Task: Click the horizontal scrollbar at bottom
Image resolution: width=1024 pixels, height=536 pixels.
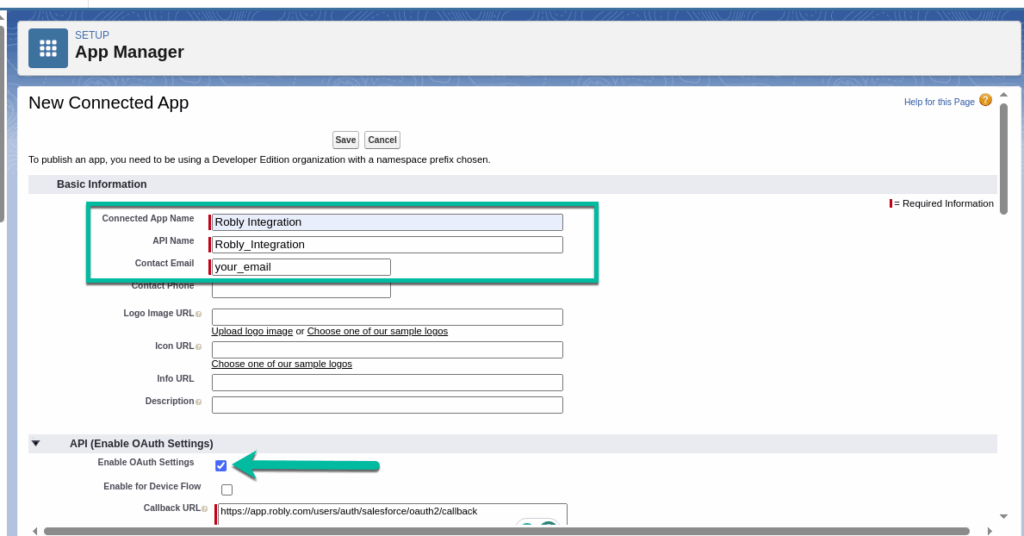Action: click(506, 531)
